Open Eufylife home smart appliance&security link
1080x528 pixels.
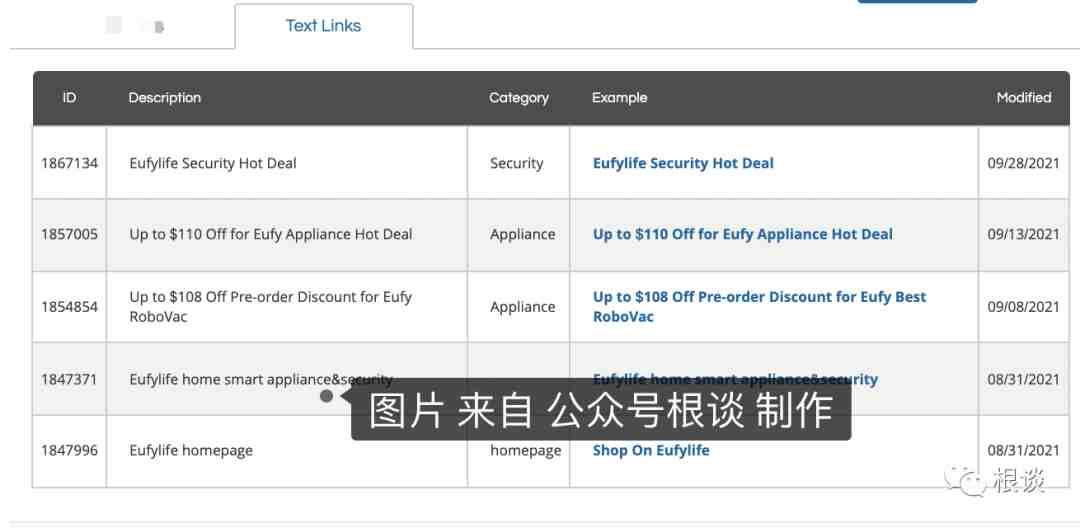(735, 379)
